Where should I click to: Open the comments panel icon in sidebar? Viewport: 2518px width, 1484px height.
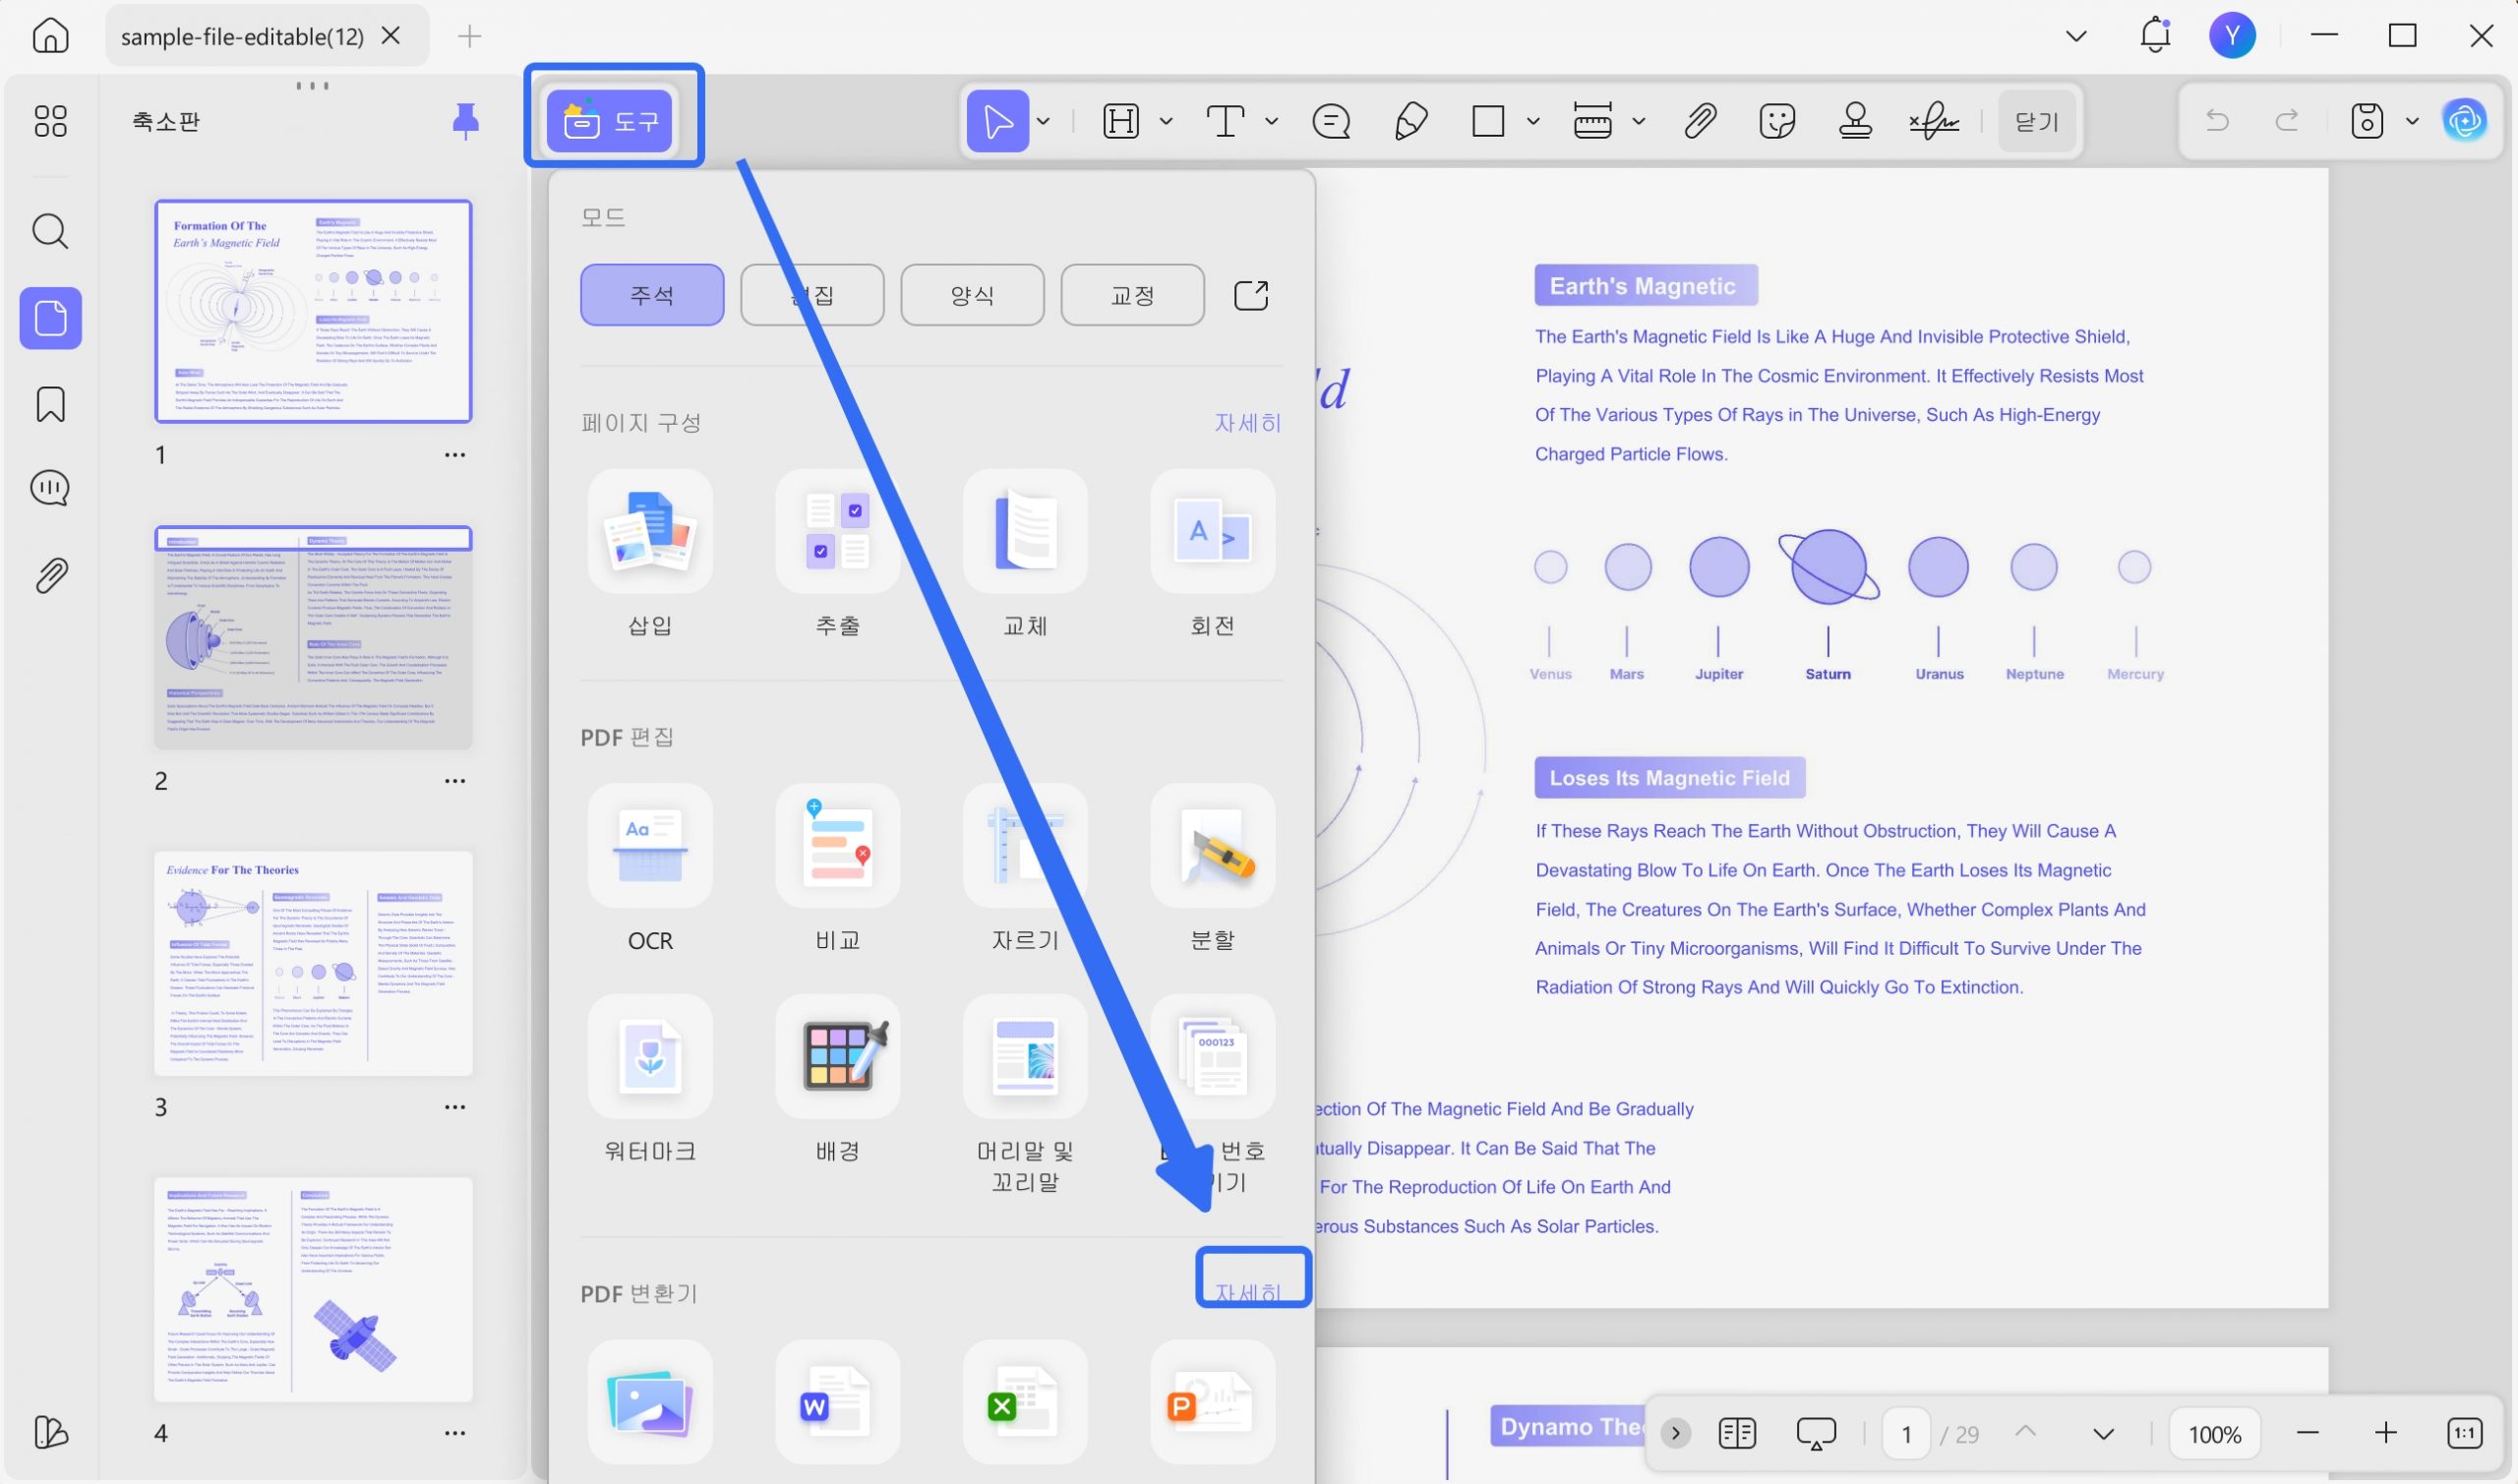[50, 488]
